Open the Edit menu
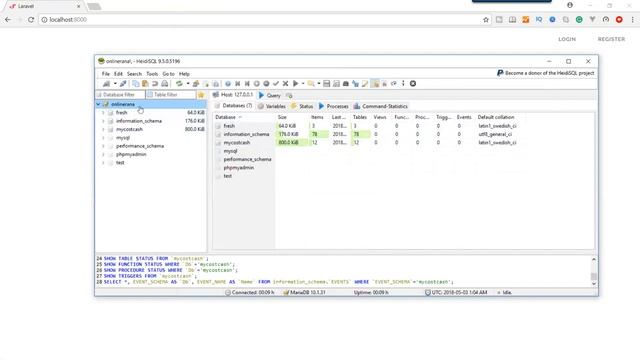 (x=118, y=74)
